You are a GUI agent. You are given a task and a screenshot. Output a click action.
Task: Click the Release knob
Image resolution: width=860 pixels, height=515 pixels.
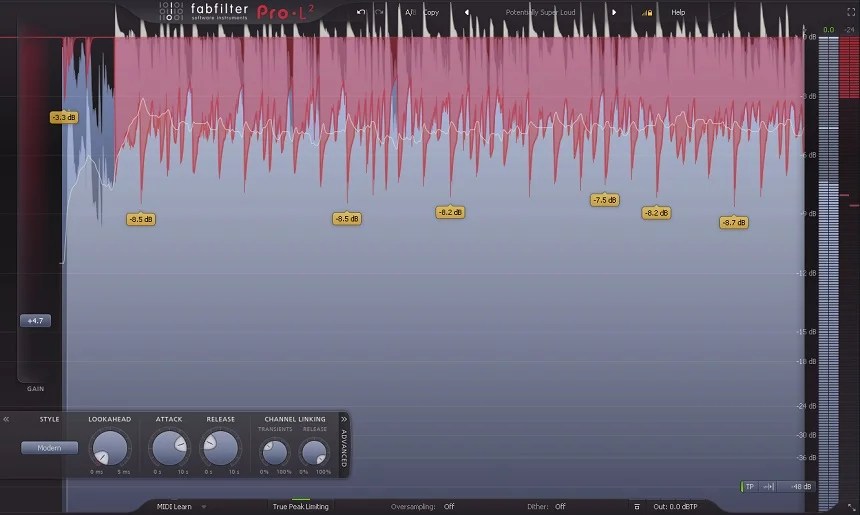220,448
